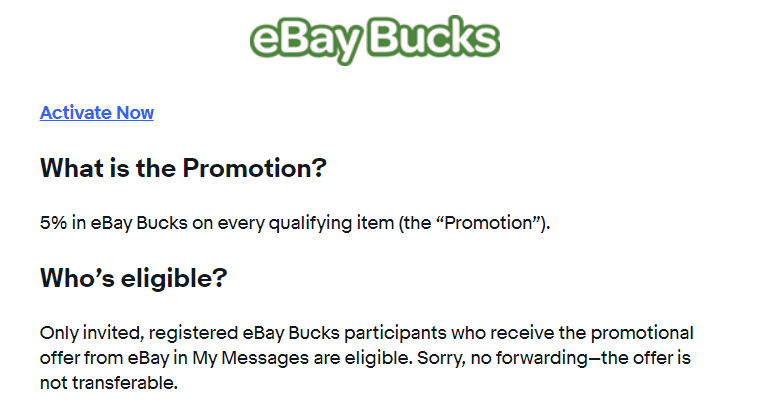Click the paragraph starting "Only invited, registered"
This screenshot has height=415, width=774.
point(366,358)
